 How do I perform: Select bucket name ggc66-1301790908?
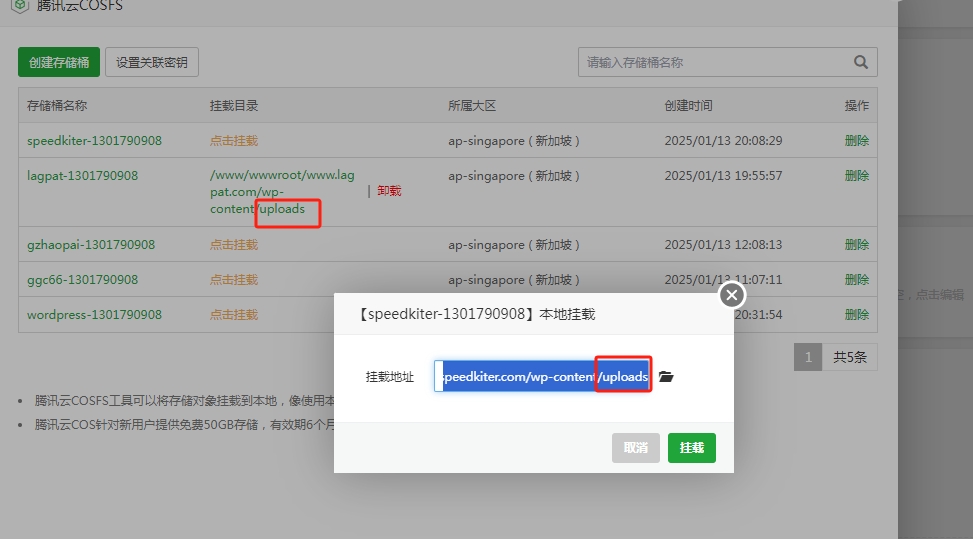point(83,280)
